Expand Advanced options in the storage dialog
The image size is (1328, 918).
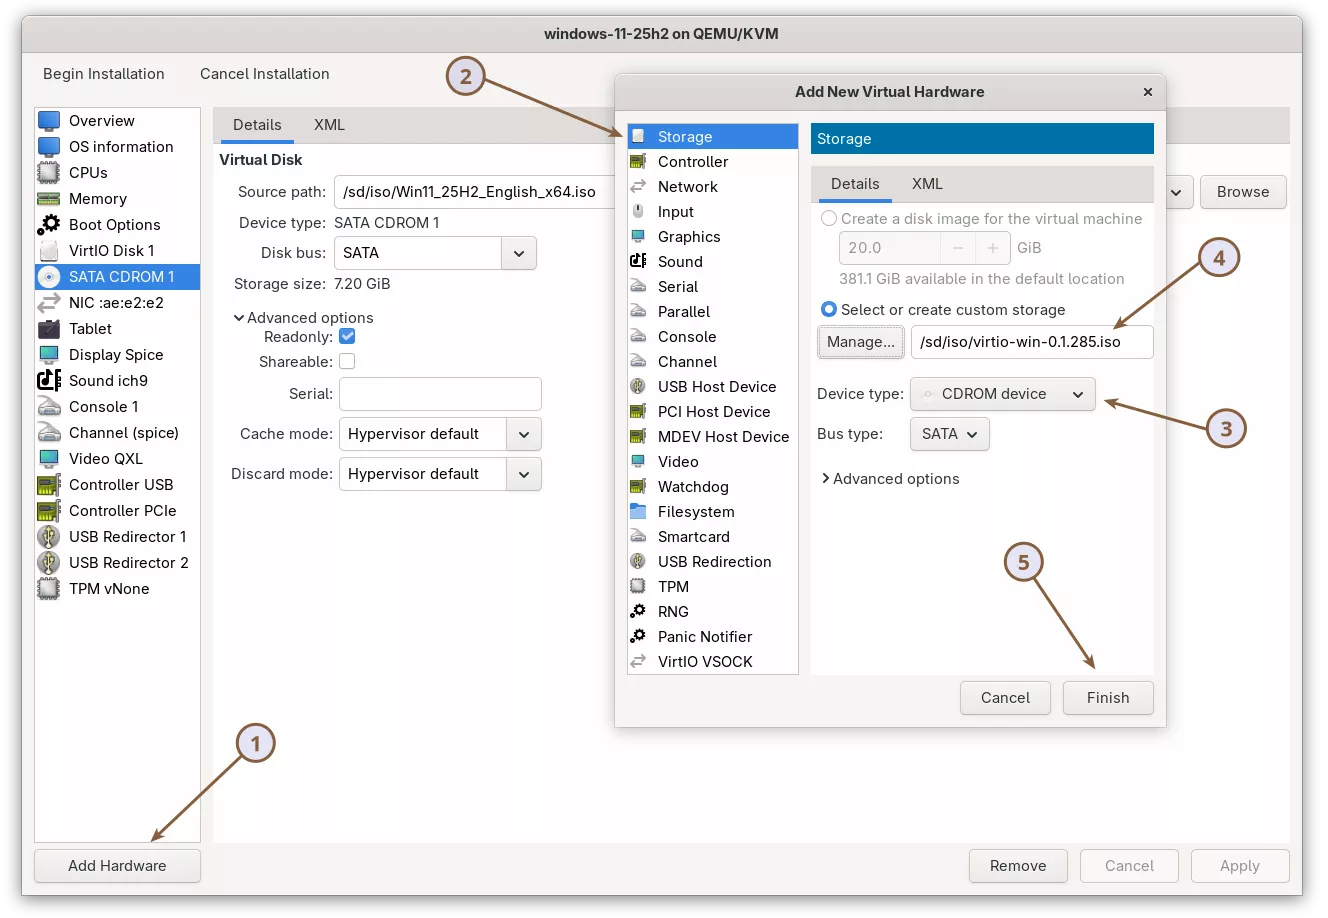[890, 479]
